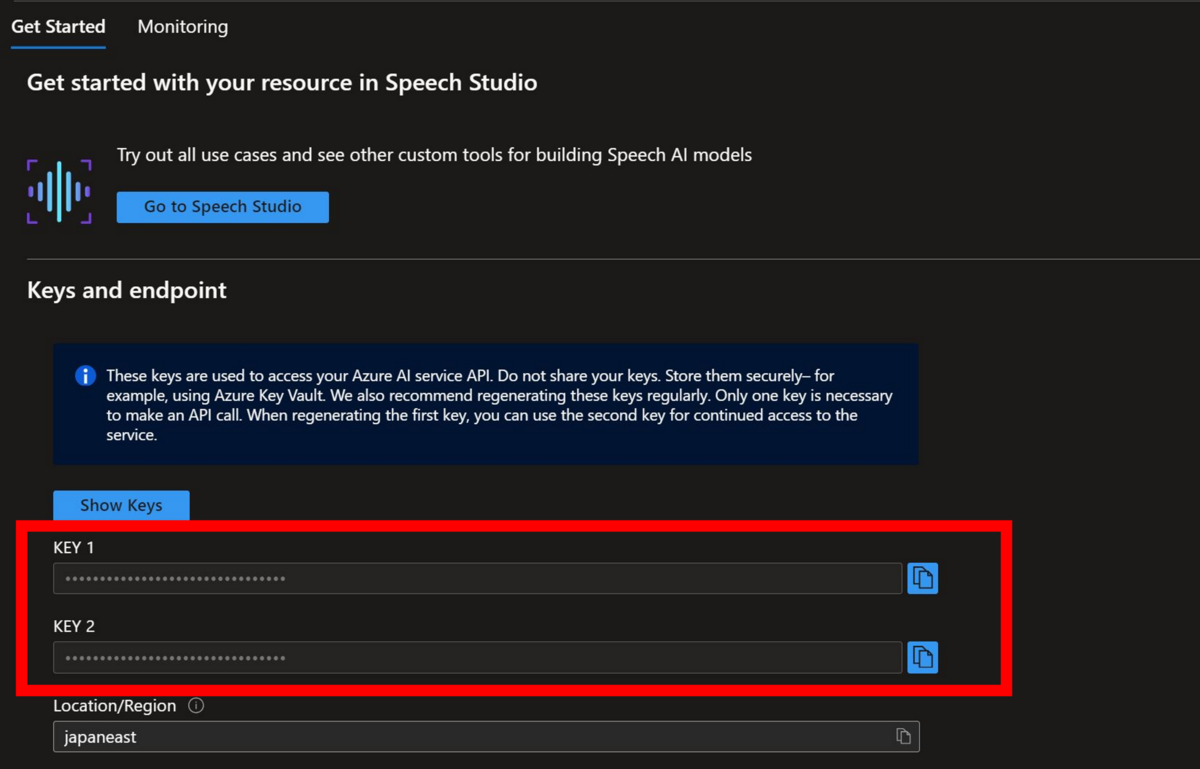The image size is (1200, 769).
Task: Select the japaneast region field
Action: (x=486, y=737)
